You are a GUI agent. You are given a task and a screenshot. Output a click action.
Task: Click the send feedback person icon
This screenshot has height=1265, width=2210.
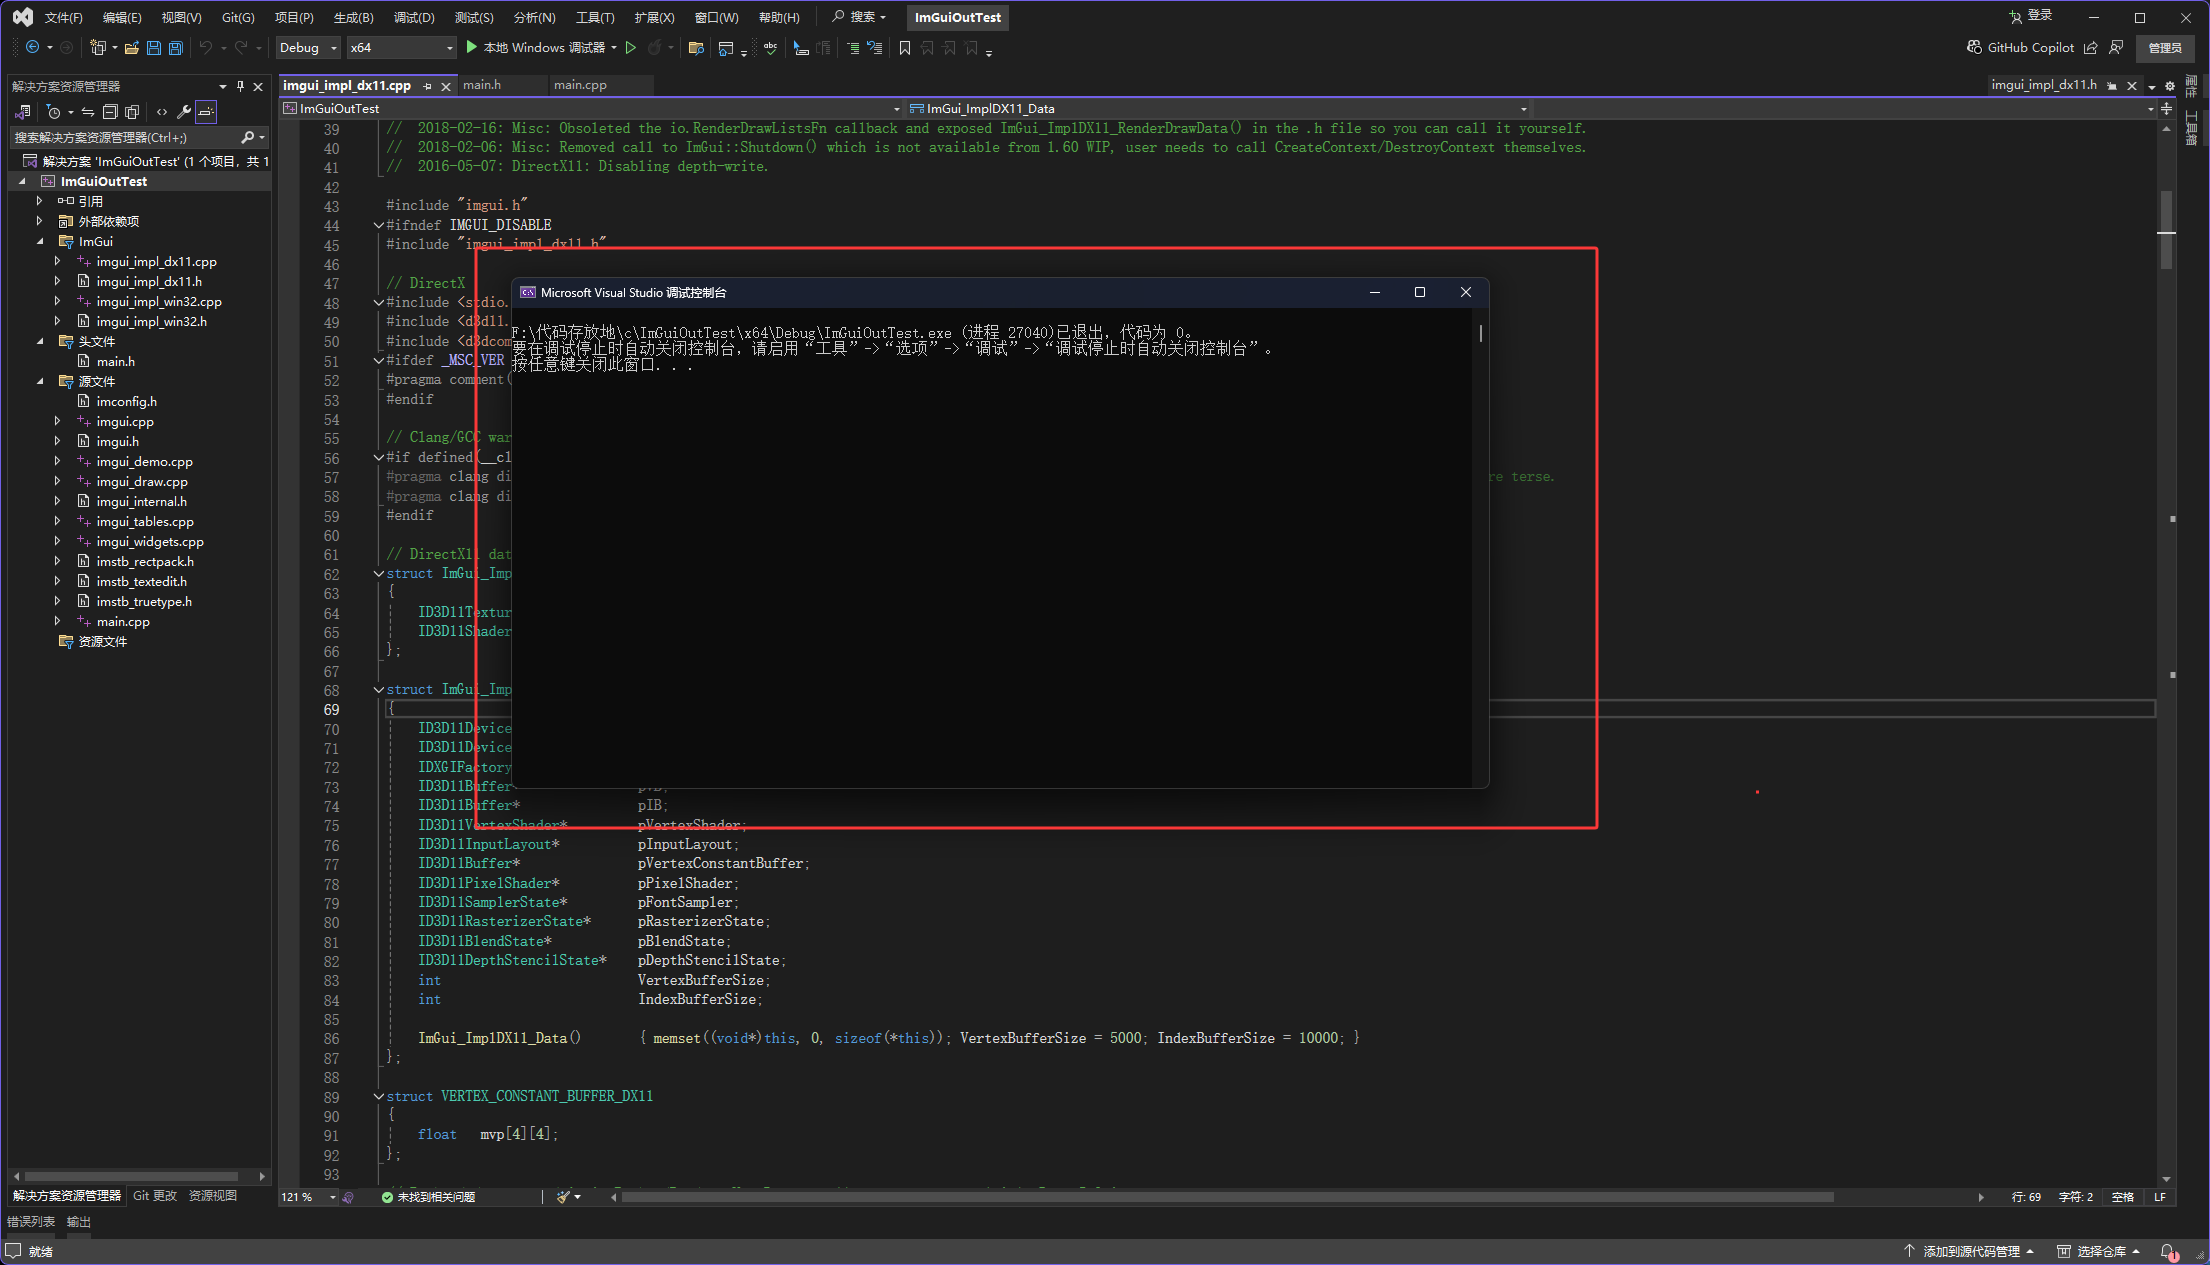pos(2116,47)
